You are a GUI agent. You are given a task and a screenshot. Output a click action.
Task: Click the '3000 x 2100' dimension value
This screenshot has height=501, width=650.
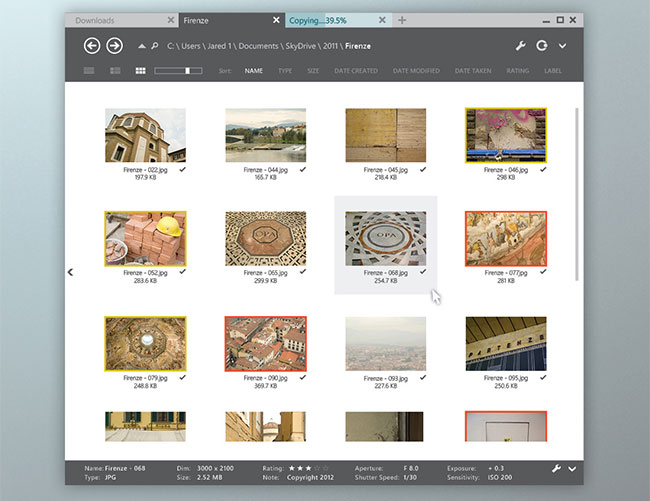(x=215, y=468)
